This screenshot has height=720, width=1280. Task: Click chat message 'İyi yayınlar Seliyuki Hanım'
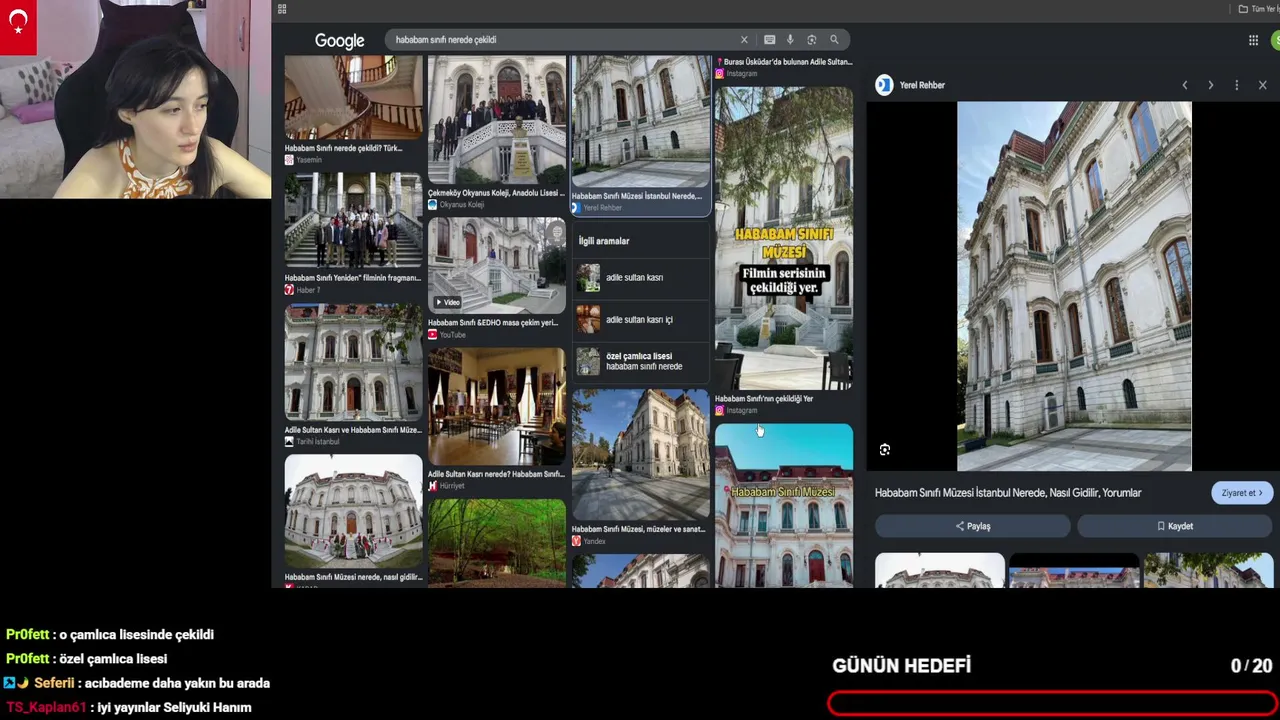pyautogui.click(x=174, y=708)
